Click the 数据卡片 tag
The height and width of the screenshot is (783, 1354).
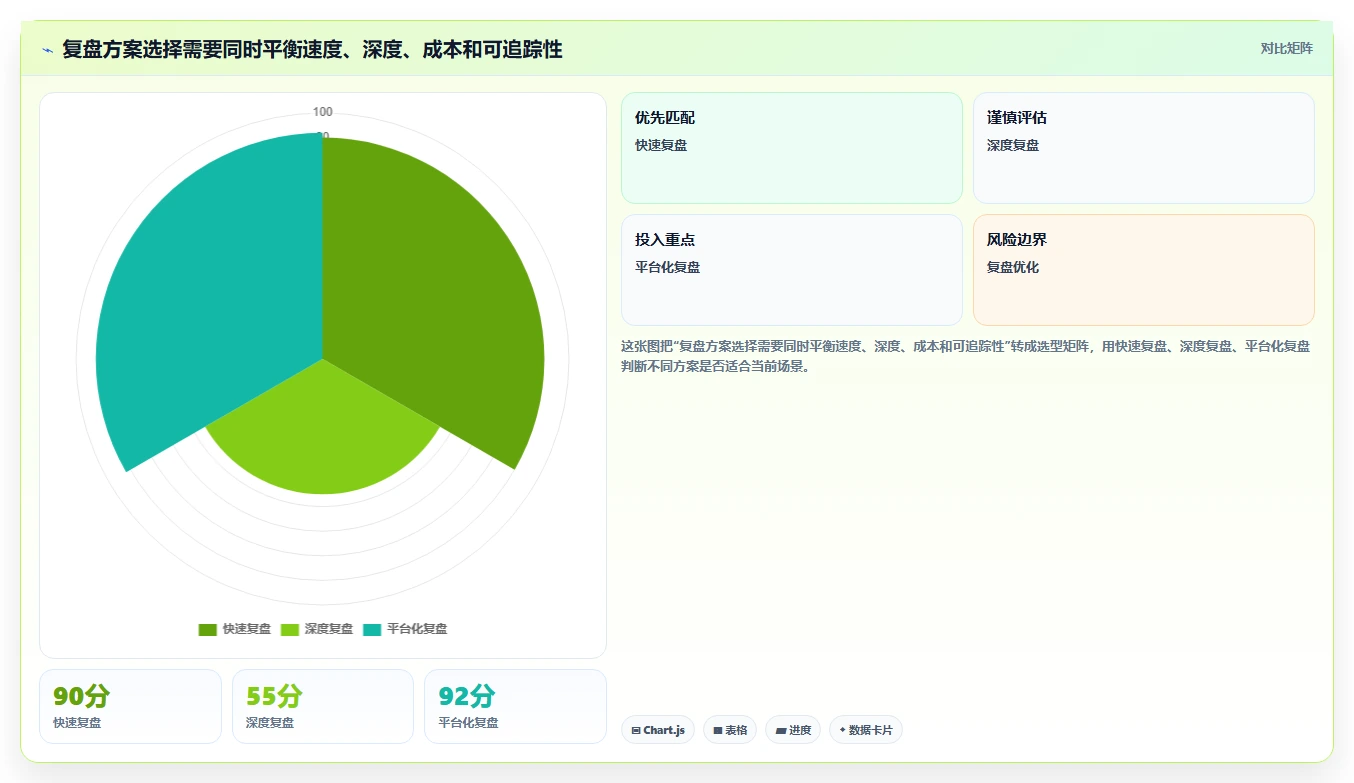tap(865, 730)
